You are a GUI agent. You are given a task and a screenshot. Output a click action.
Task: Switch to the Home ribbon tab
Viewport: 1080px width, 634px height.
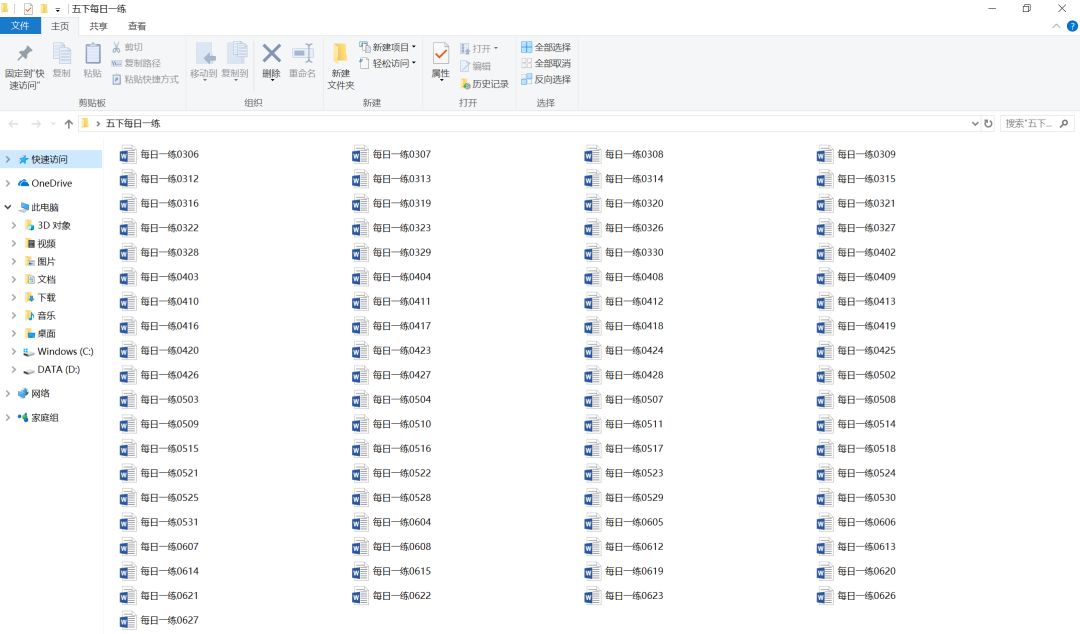pyautogui.click(x=60, y=26)
